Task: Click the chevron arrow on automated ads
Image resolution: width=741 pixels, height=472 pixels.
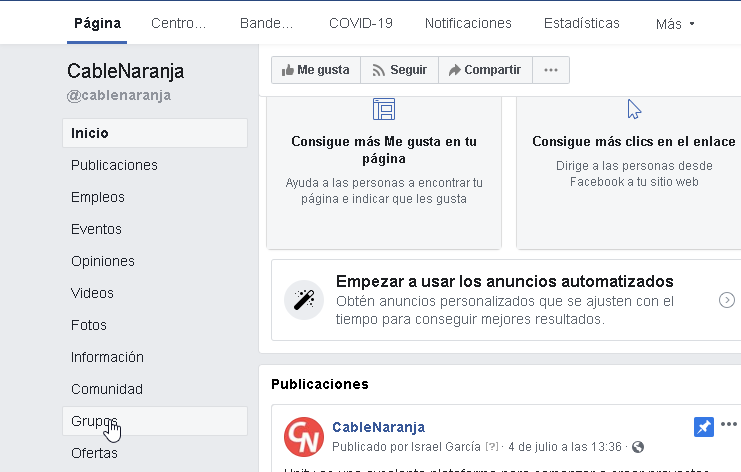Action: (726, 300)
